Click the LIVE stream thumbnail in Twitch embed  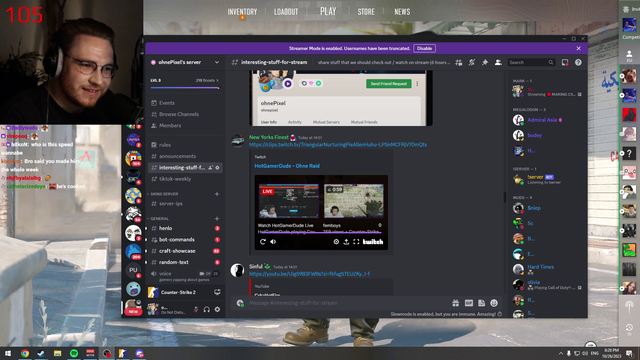click(x=289, y=201)
